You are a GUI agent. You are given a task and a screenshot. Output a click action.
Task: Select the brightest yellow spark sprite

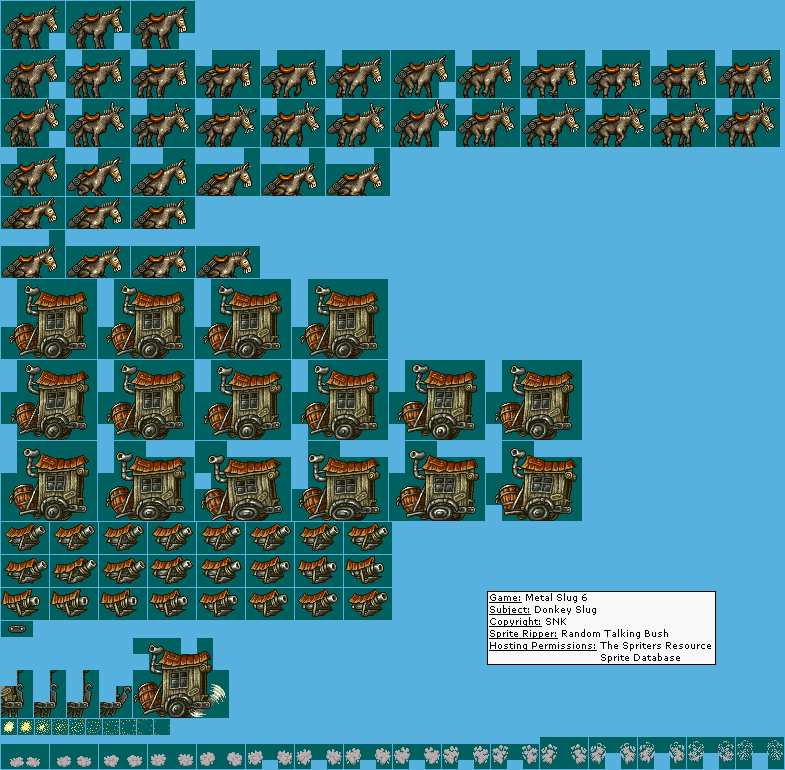coord(9,726)
